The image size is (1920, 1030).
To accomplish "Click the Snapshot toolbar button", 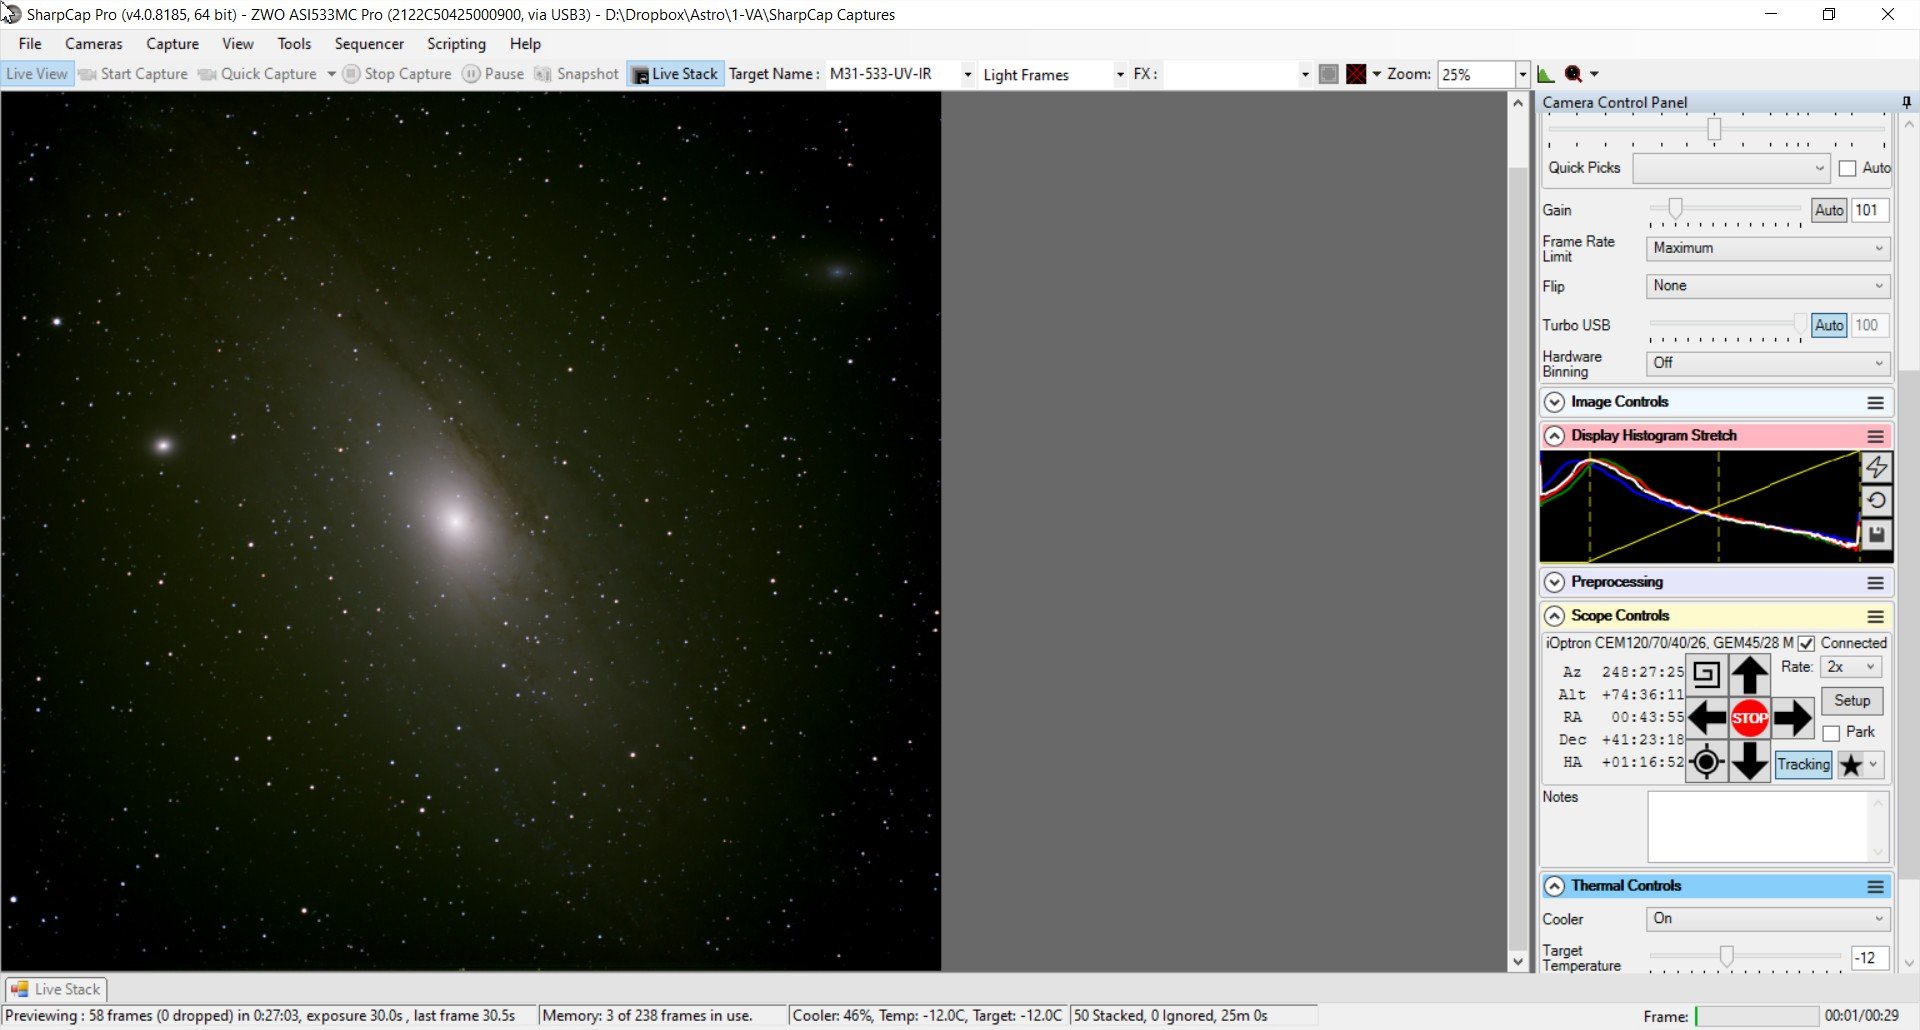I will [577, 74].
